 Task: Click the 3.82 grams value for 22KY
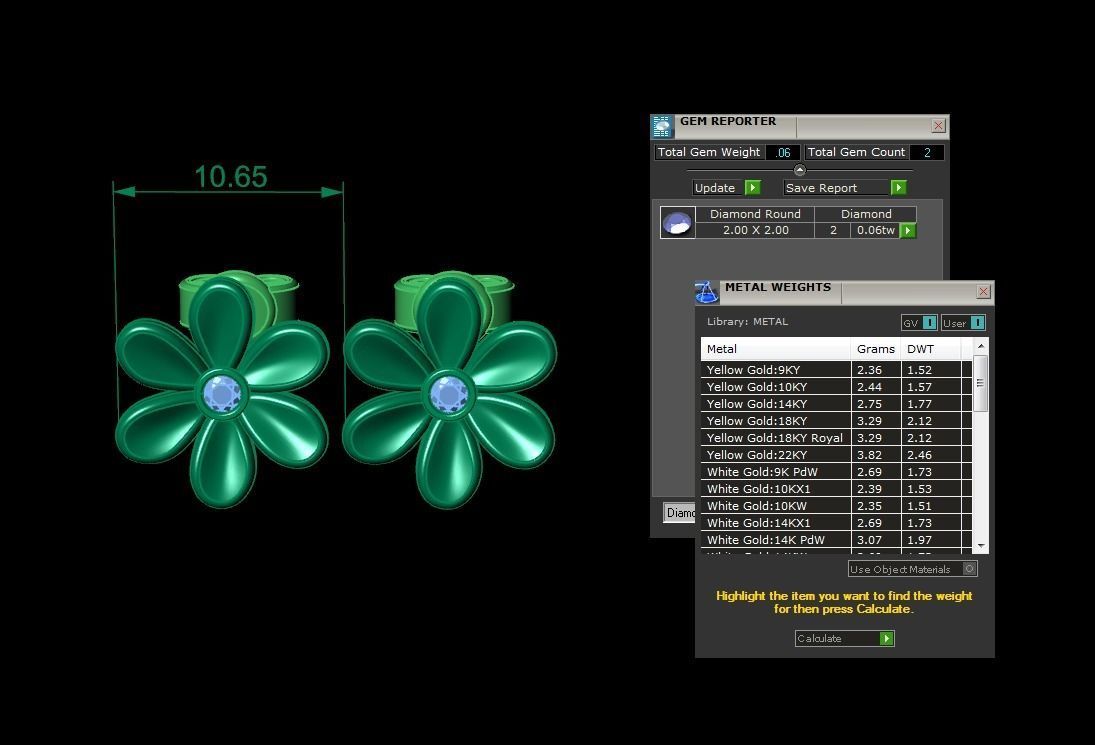click(869, 455)
